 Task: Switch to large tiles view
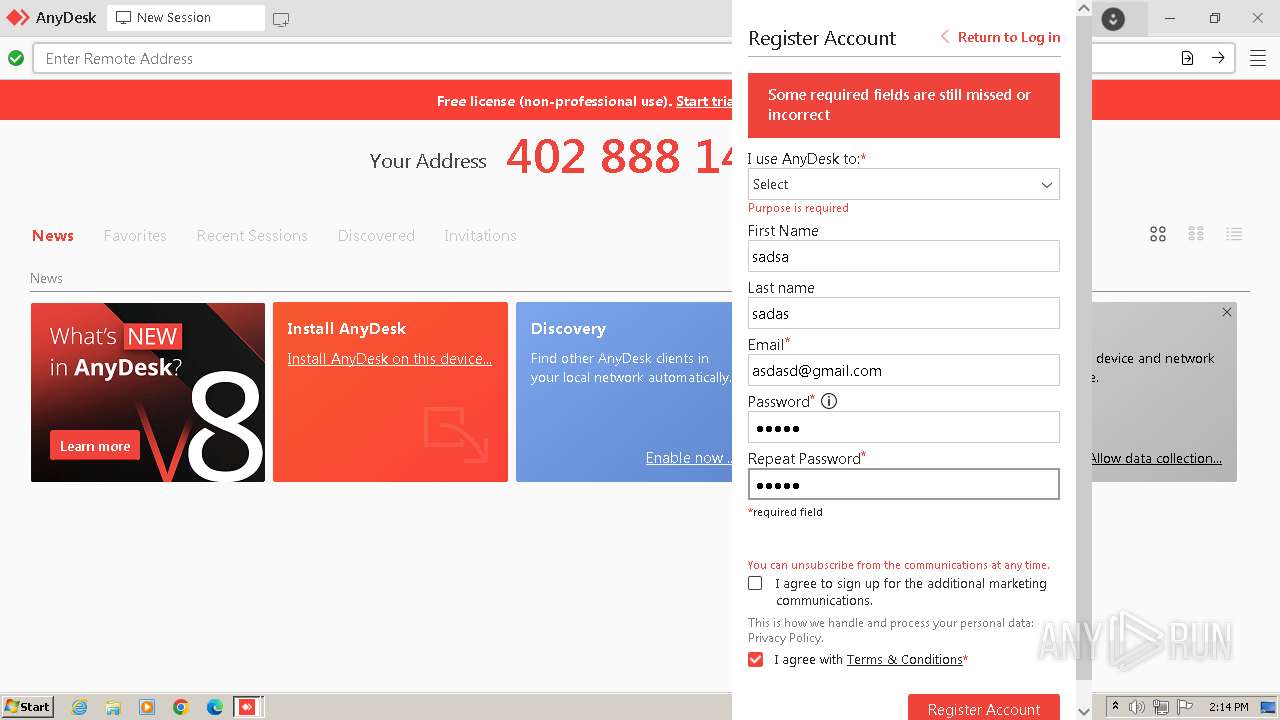(1158, 234)
